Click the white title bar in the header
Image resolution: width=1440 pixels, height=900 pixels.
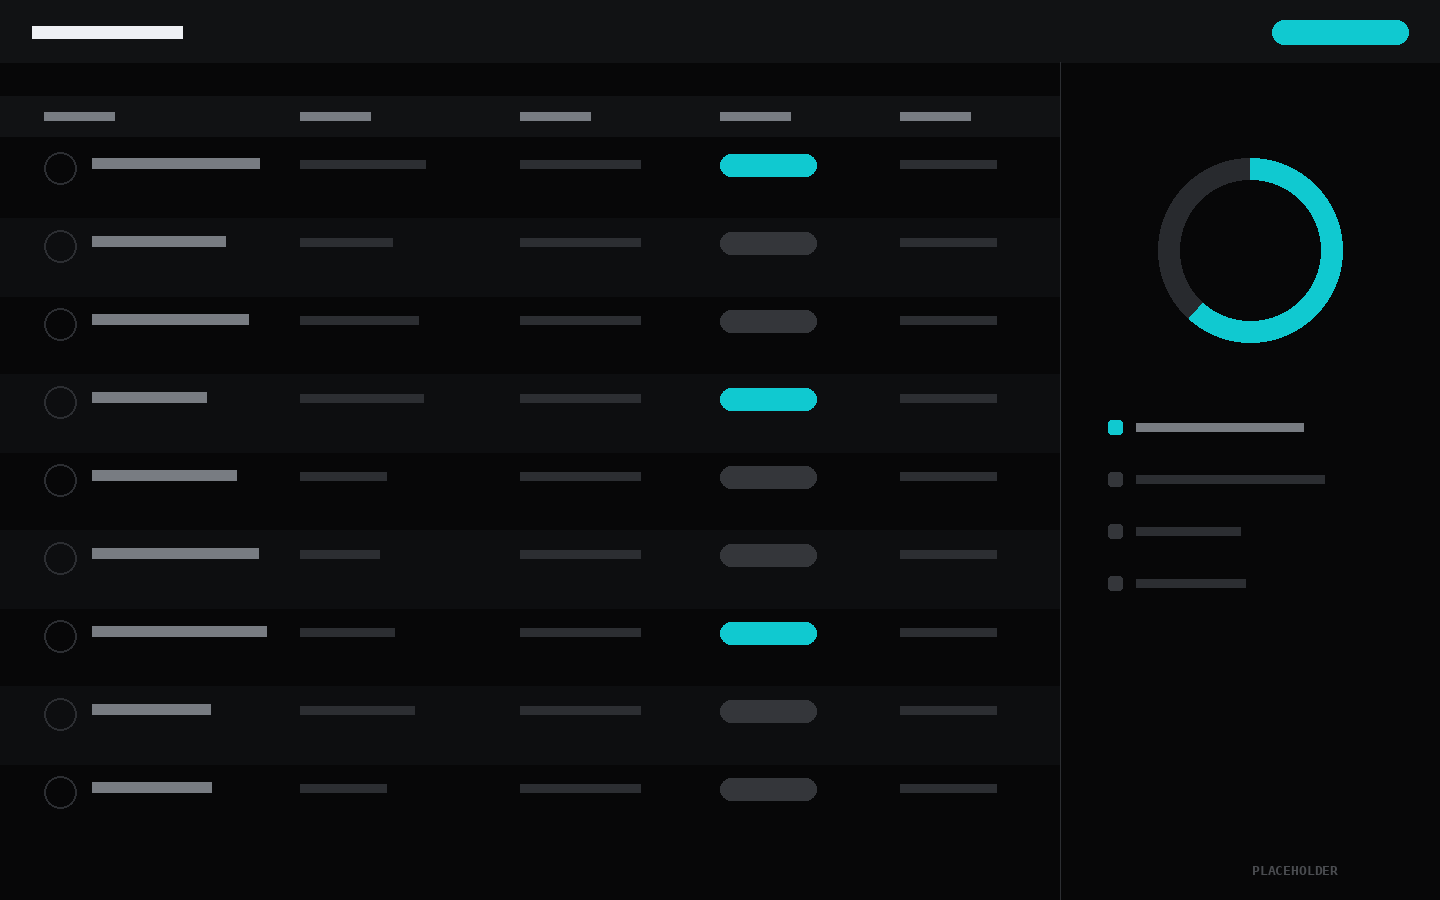107,32
